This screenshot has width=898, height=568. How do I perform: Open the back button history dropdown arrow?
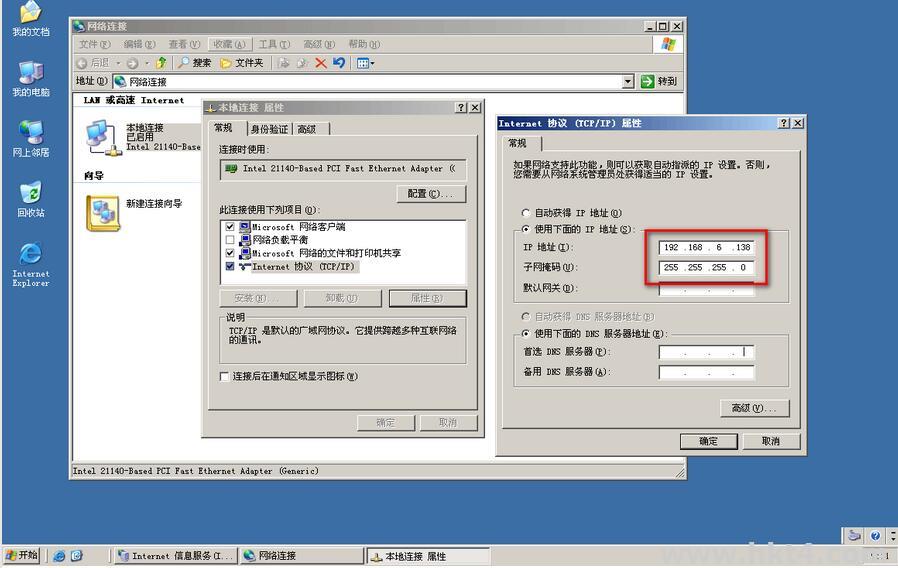119,63
